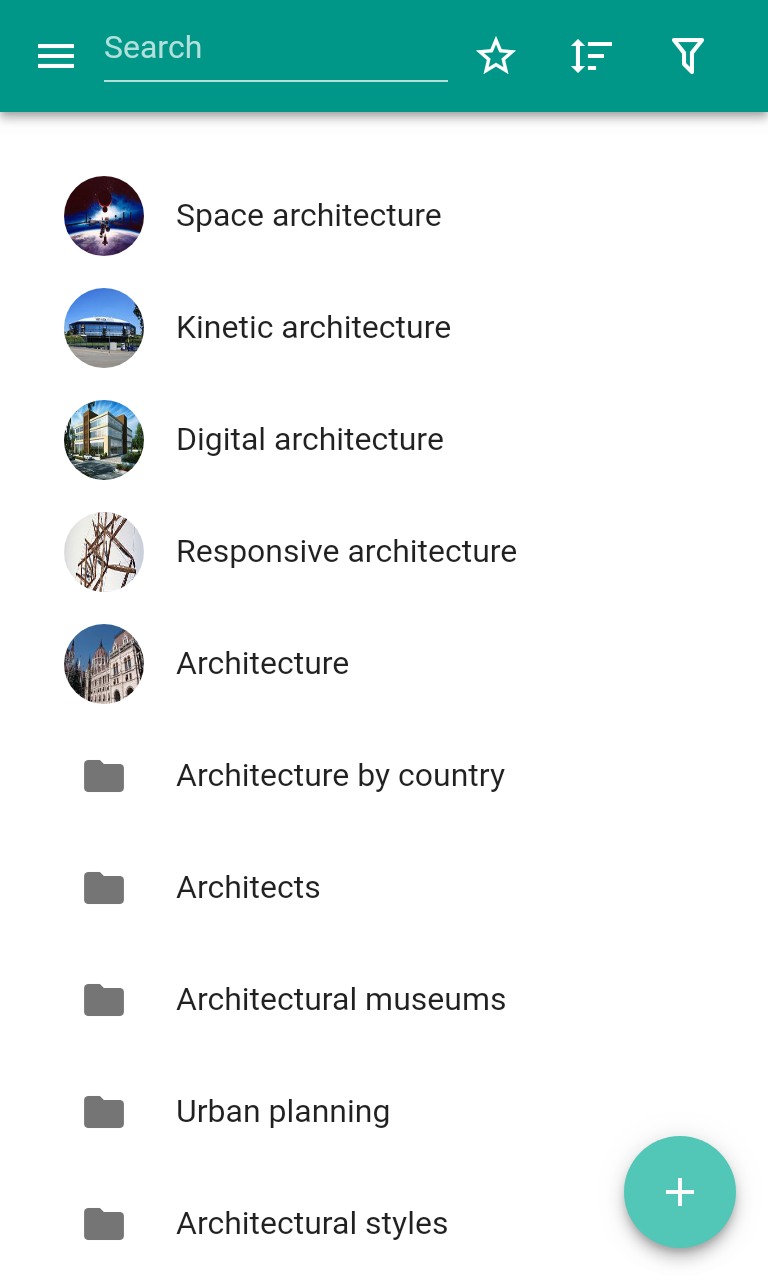
Task: Select the Architectural museums folder icon
Action: (104, 1000)
